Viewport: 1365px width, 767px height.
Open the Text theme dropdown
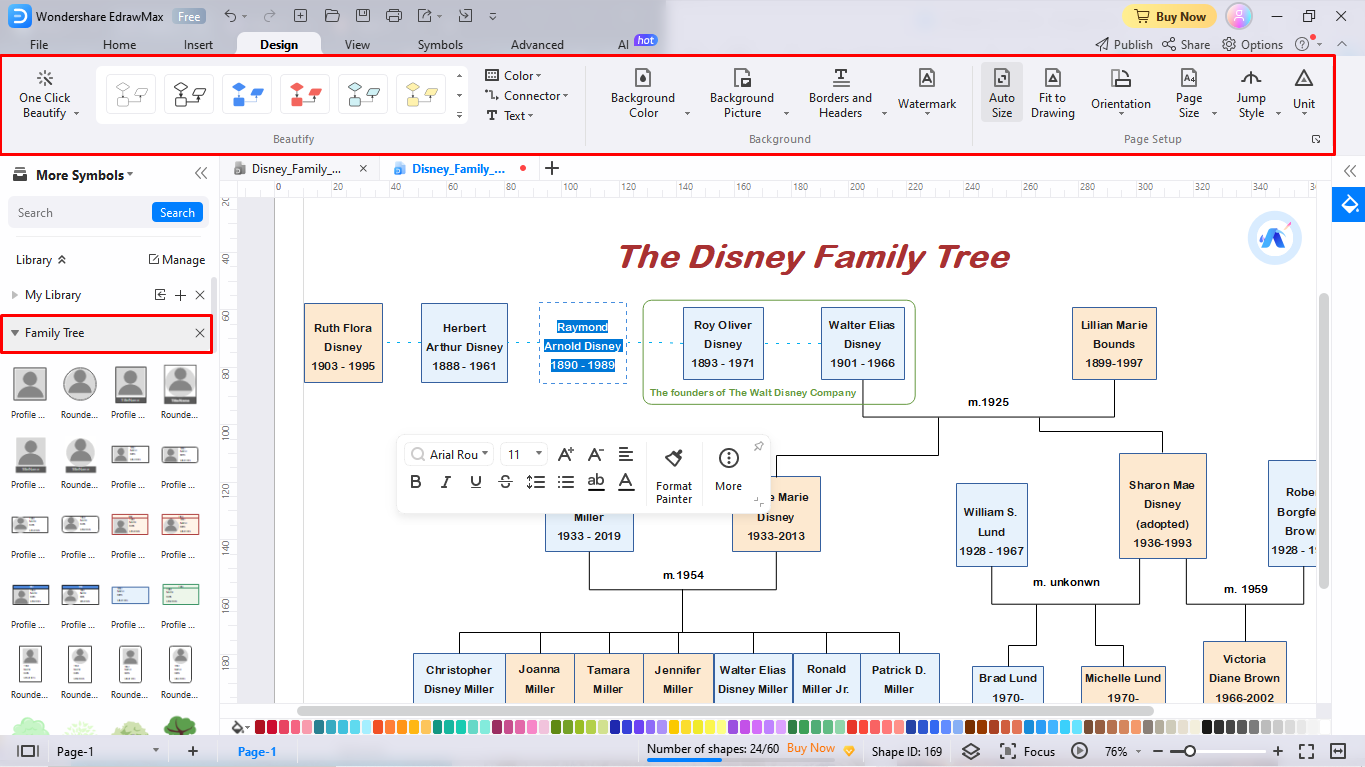point(510,115)
